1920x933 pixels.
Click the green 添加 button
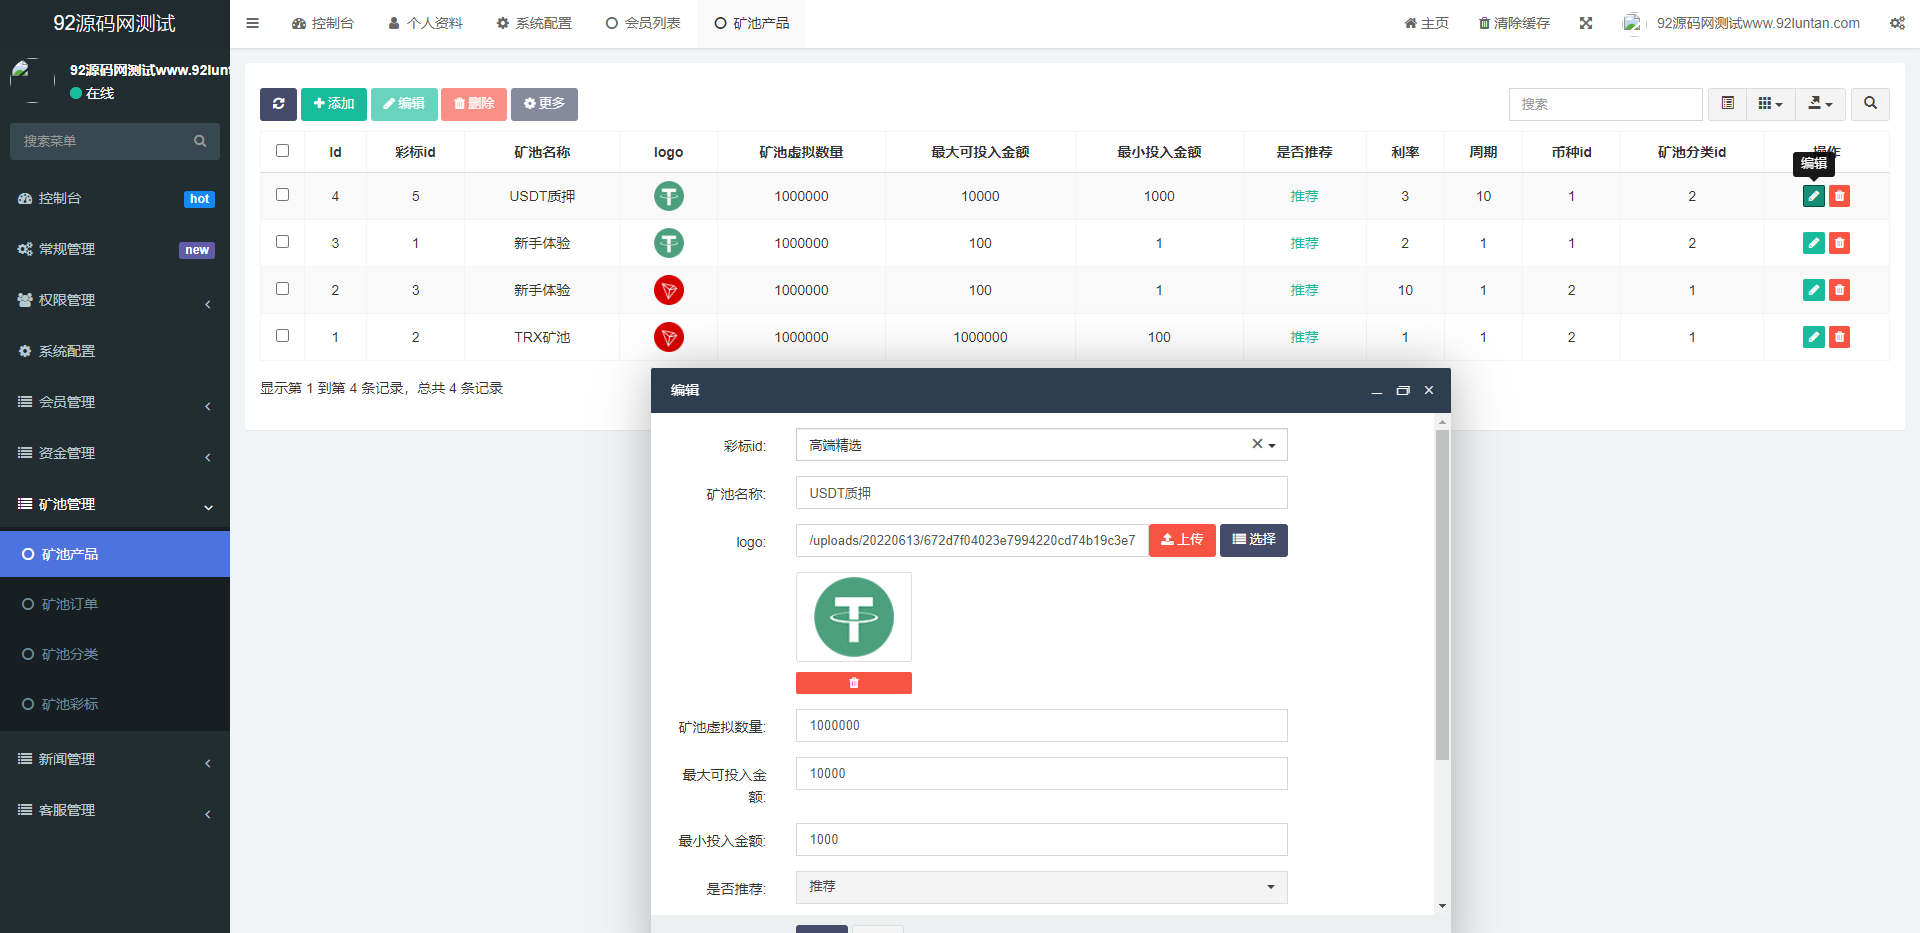pos(334,104)
